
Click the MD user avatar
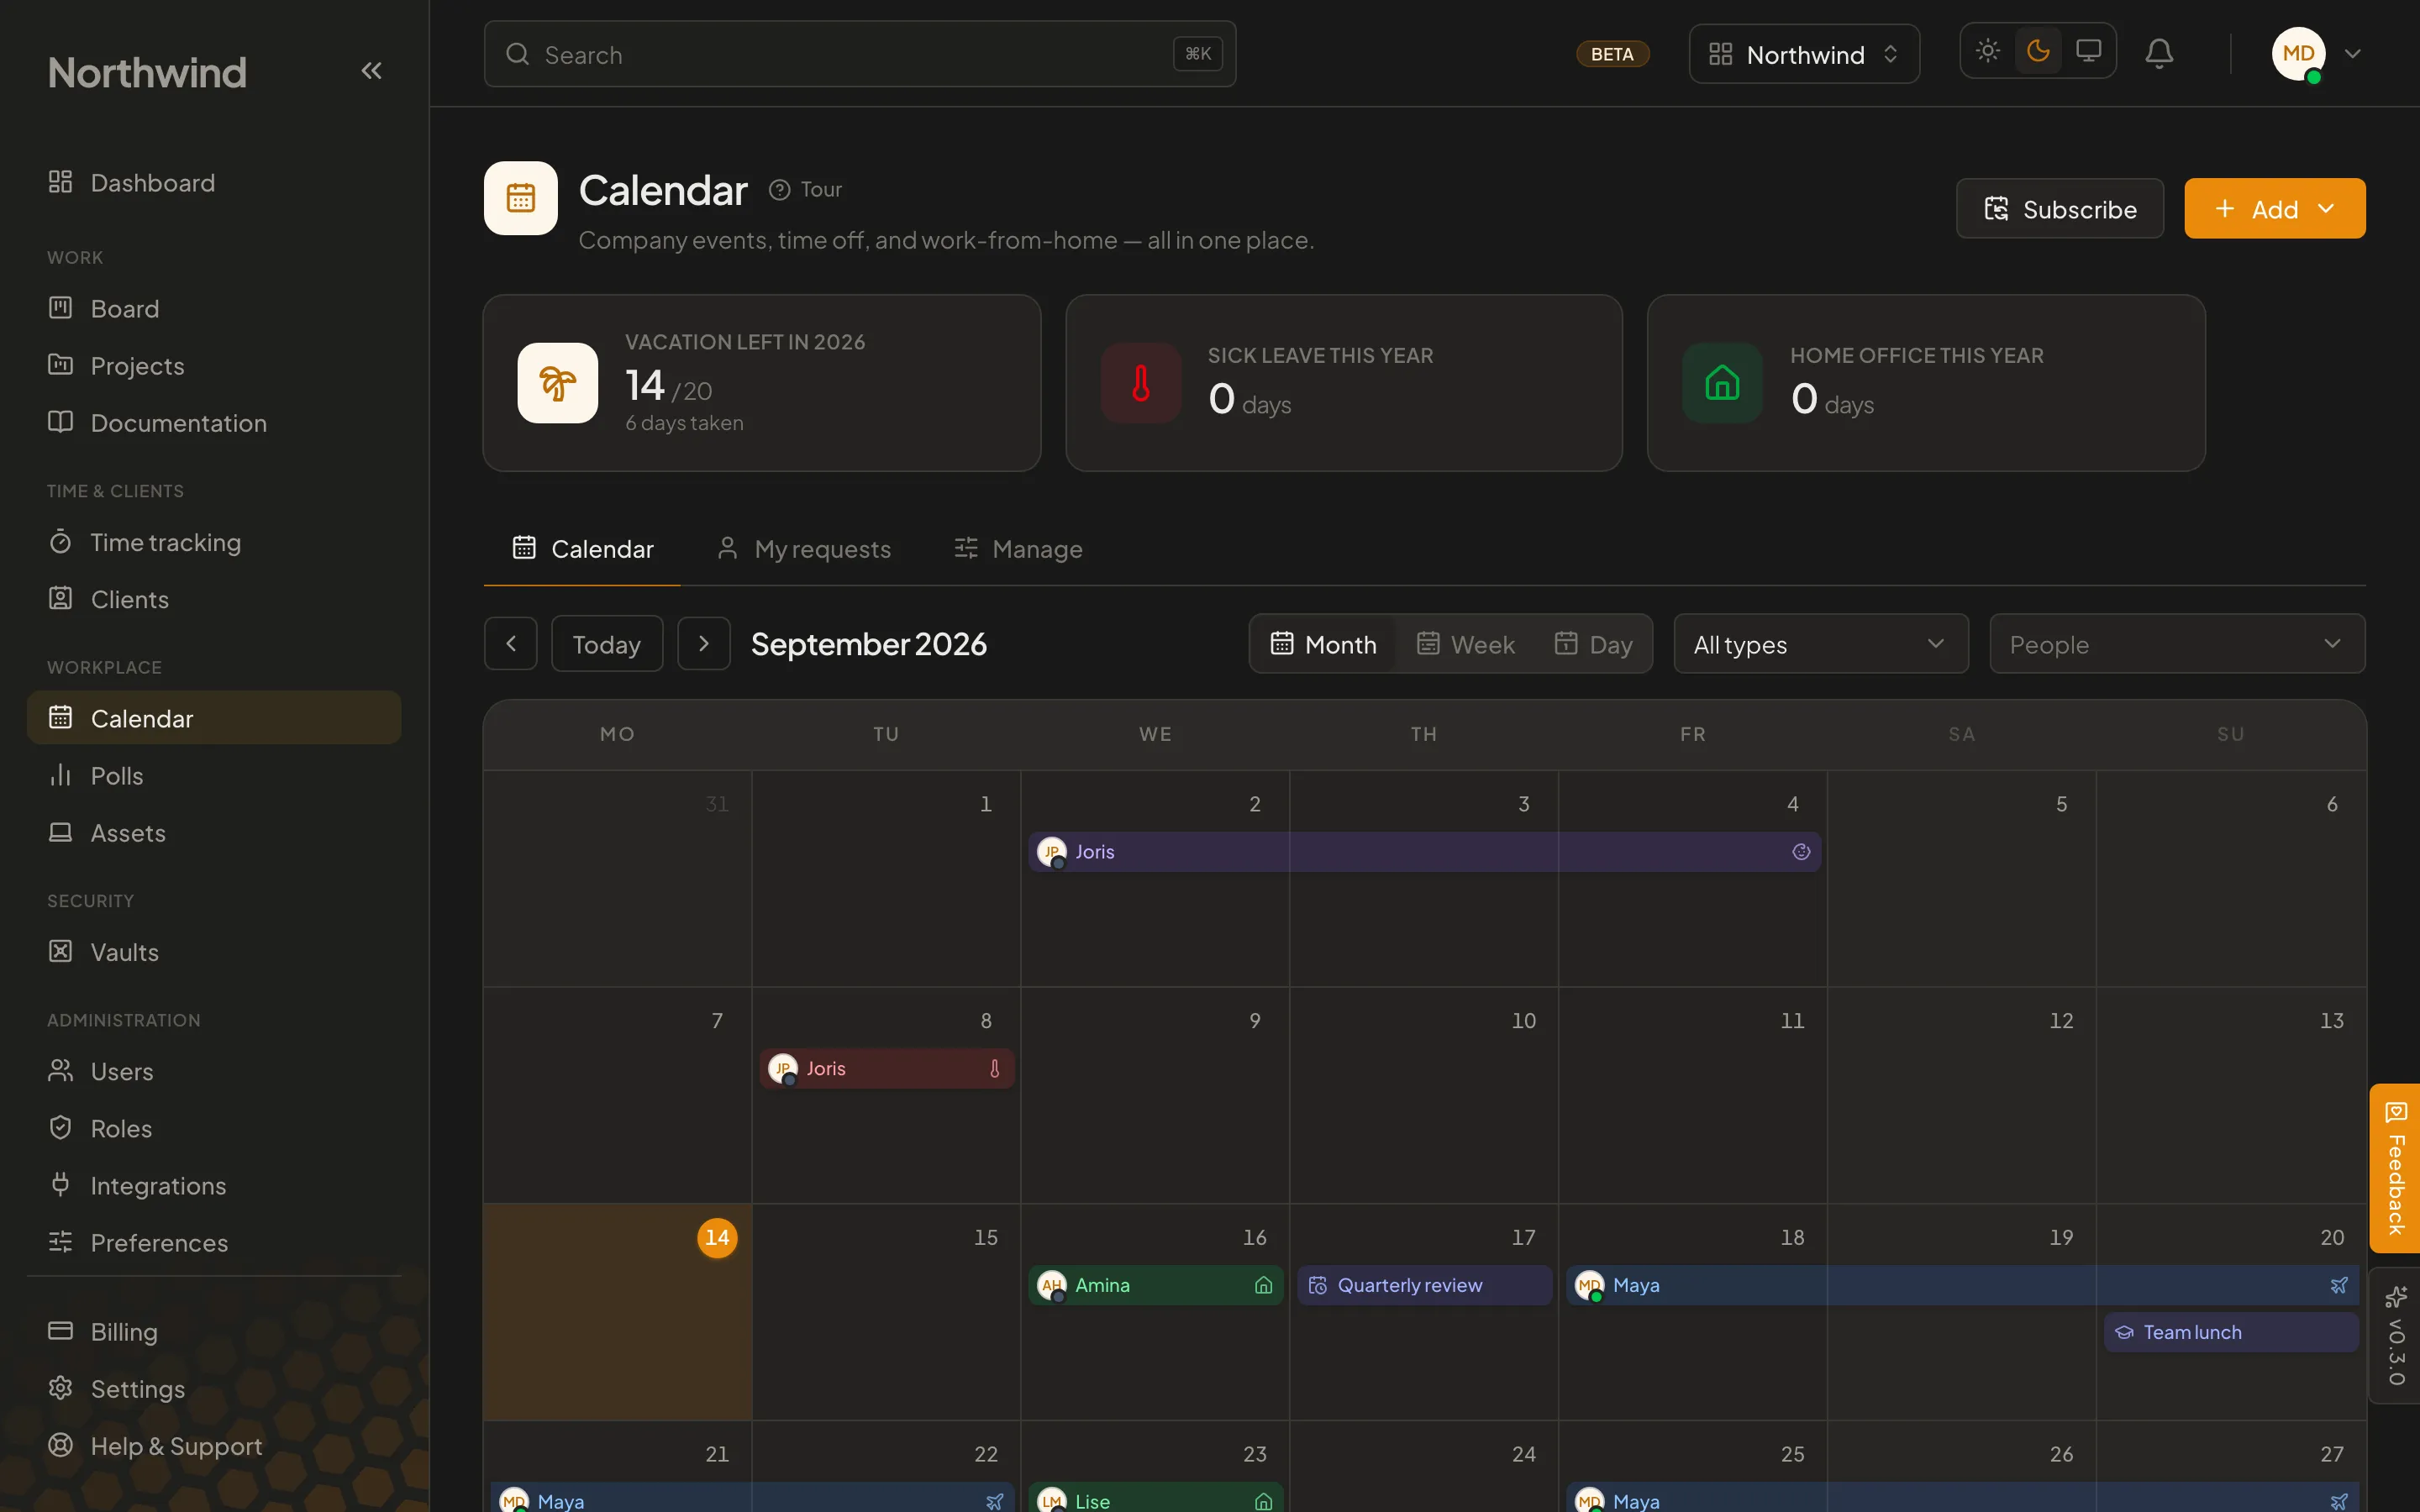click(x=2298, y=54)
